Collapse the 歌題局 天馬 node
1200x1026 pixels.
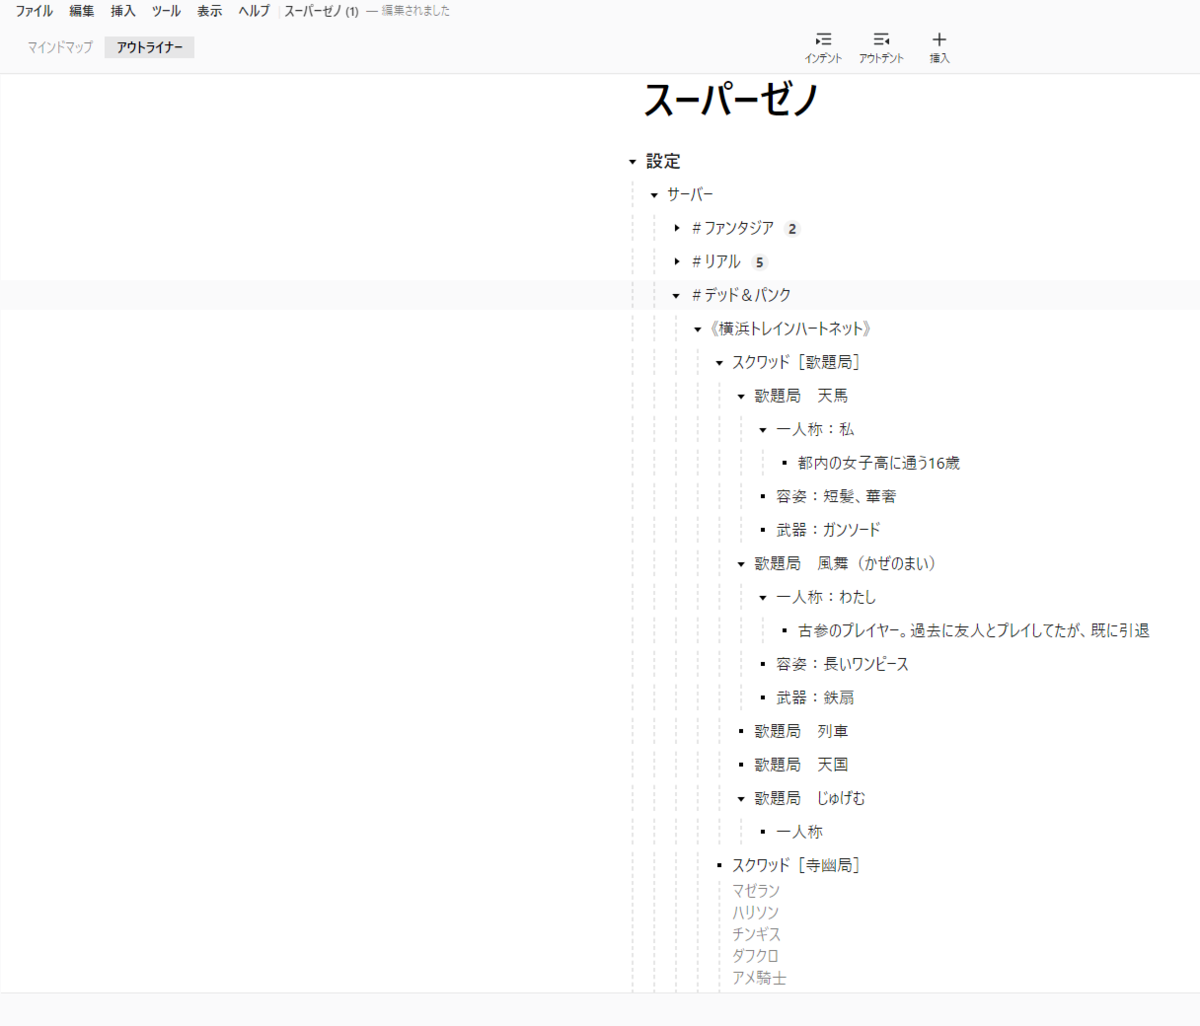tap(741, 397)
